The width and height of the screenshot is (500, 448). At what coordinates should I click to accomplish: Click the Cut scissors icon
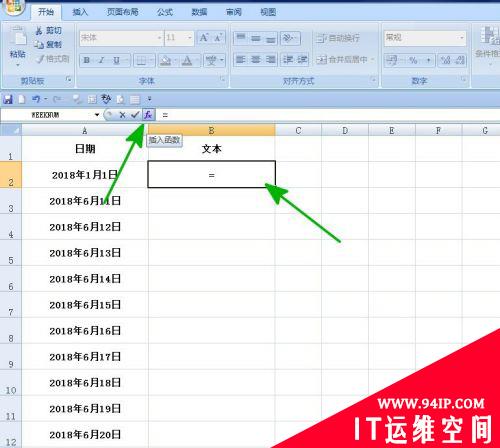click(x=39, y=31)
